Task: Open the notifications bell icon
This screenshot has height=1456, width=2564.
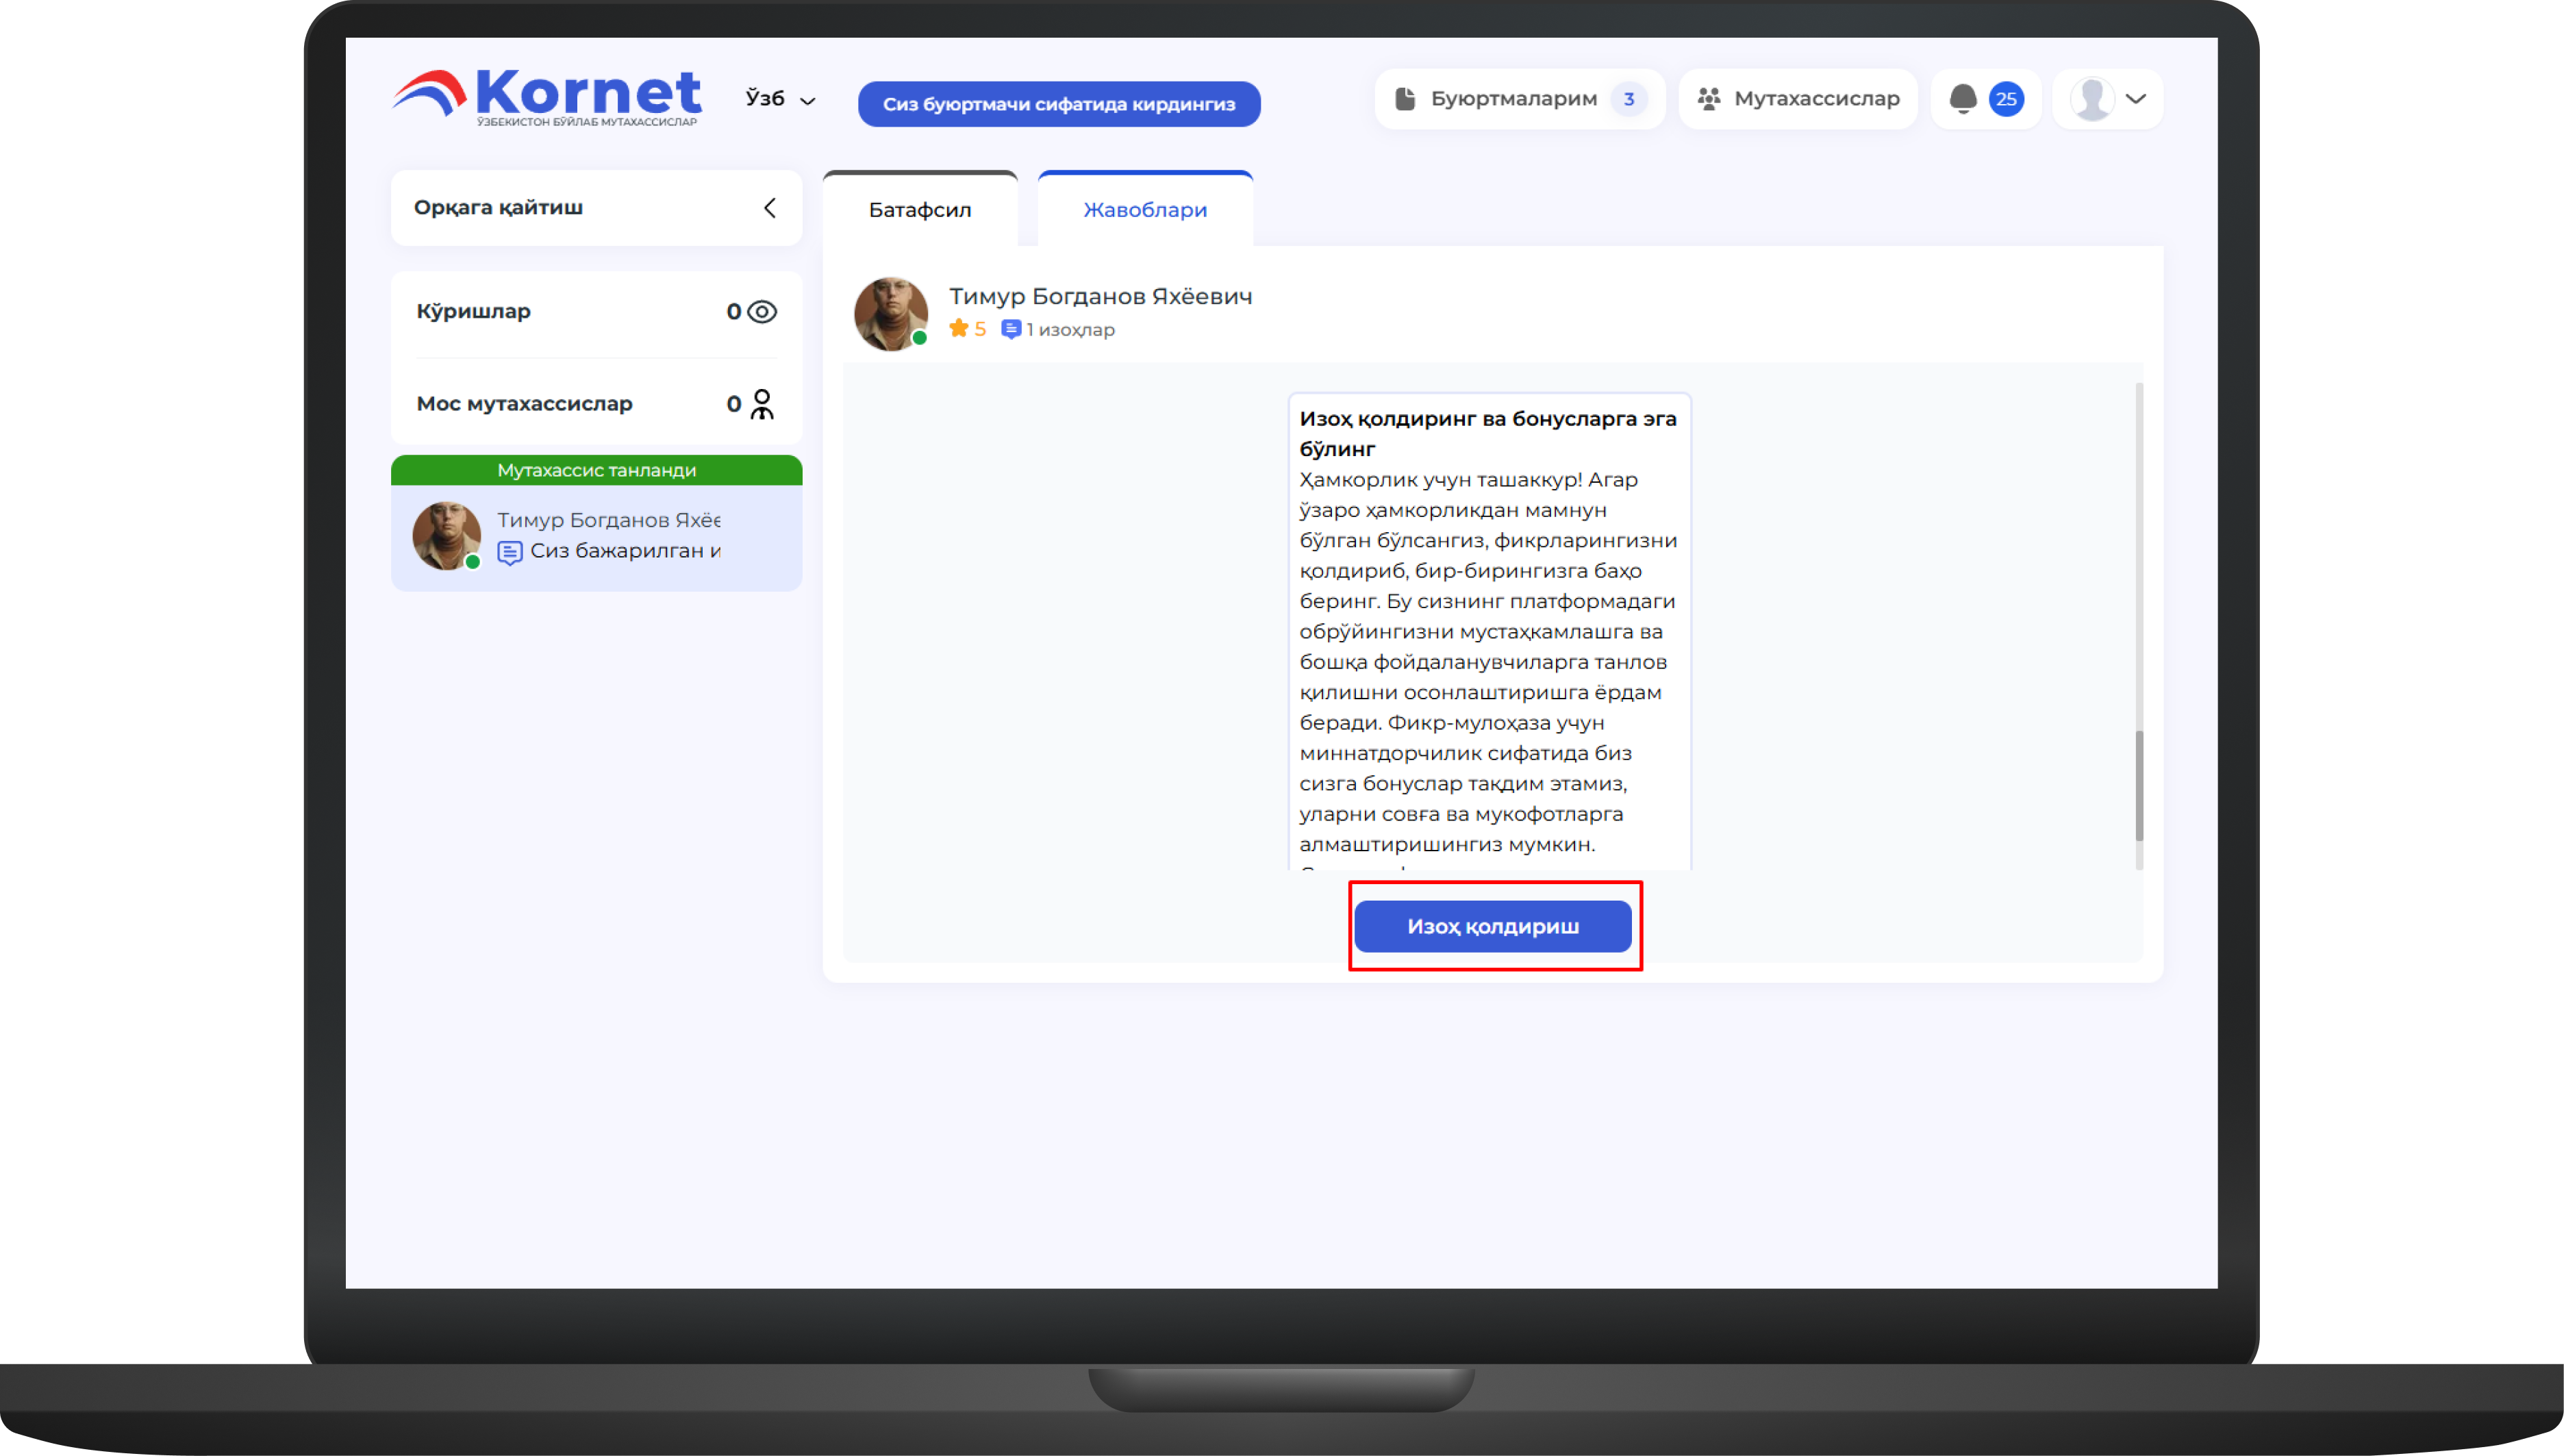Action: (1962, 98)
